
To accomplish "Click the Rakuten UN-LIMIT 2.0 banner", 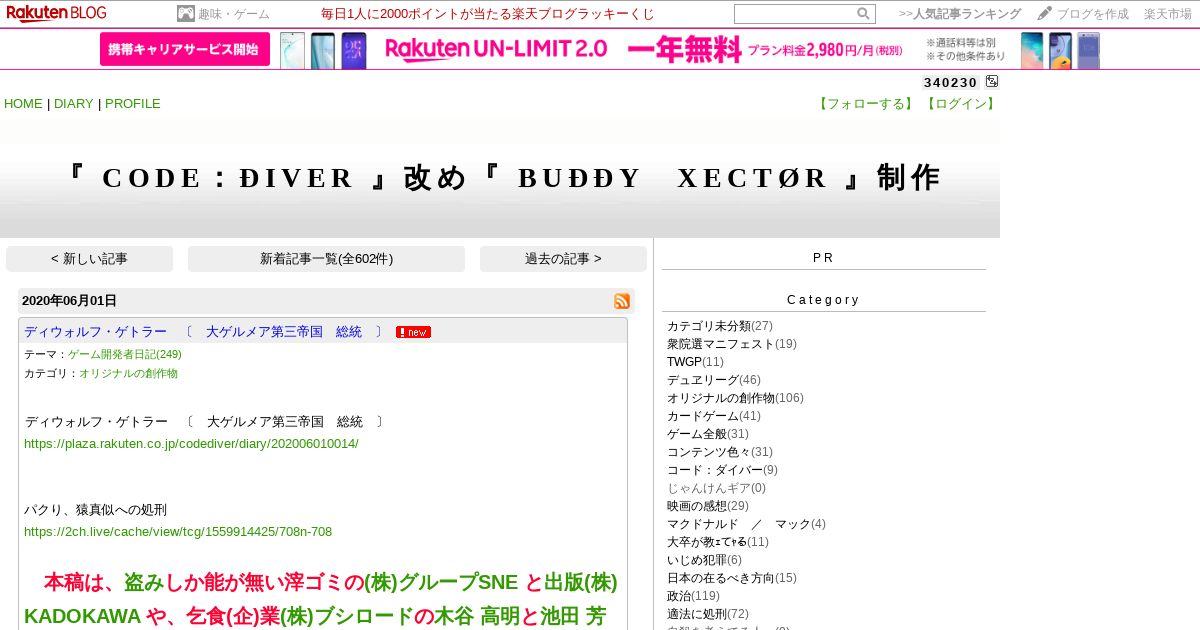I will 600,49.
